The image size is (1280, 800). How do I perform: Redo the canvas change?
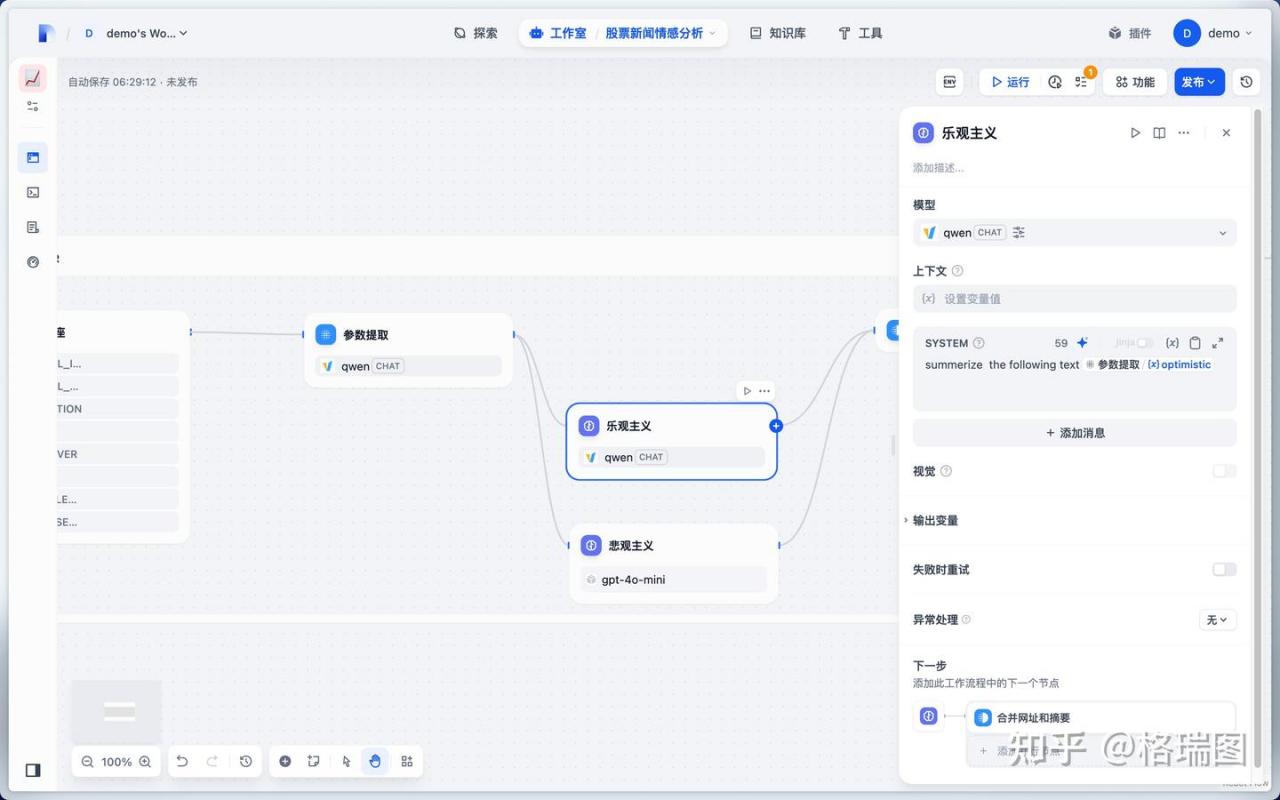click(x=212, y=761)
